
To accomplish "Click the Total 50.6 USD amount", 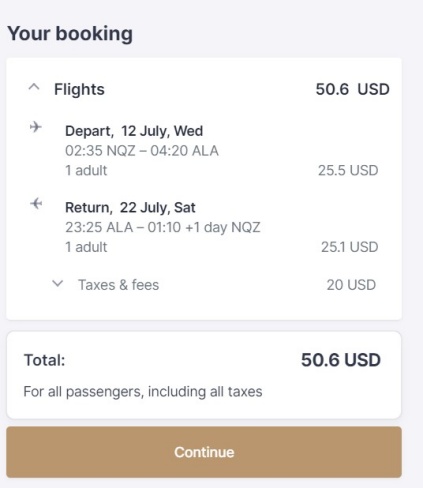I will (341, 360).
